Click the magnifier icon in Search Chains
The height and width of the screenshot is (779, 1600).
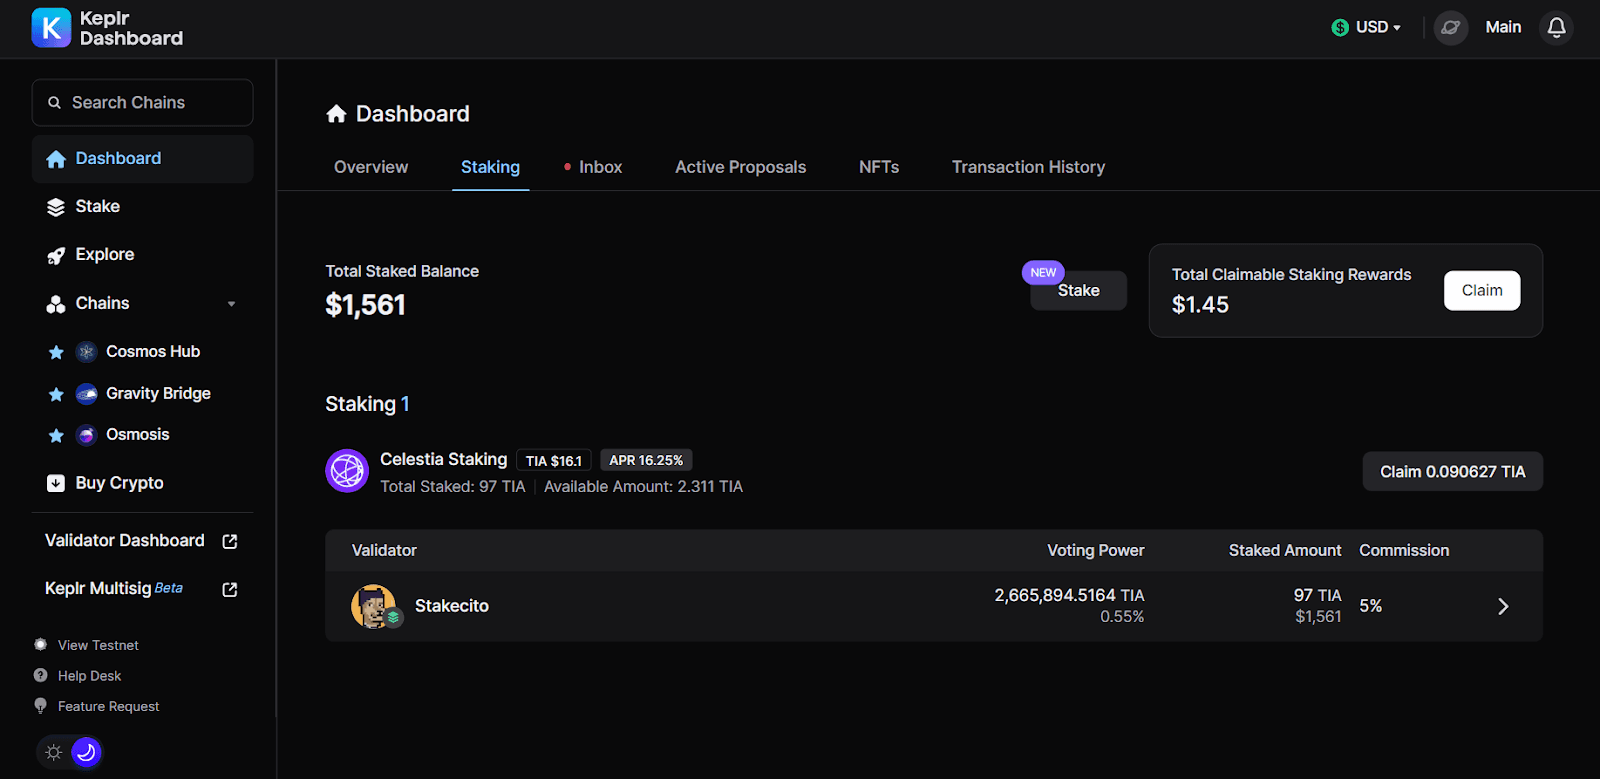(x=55, y=103)
